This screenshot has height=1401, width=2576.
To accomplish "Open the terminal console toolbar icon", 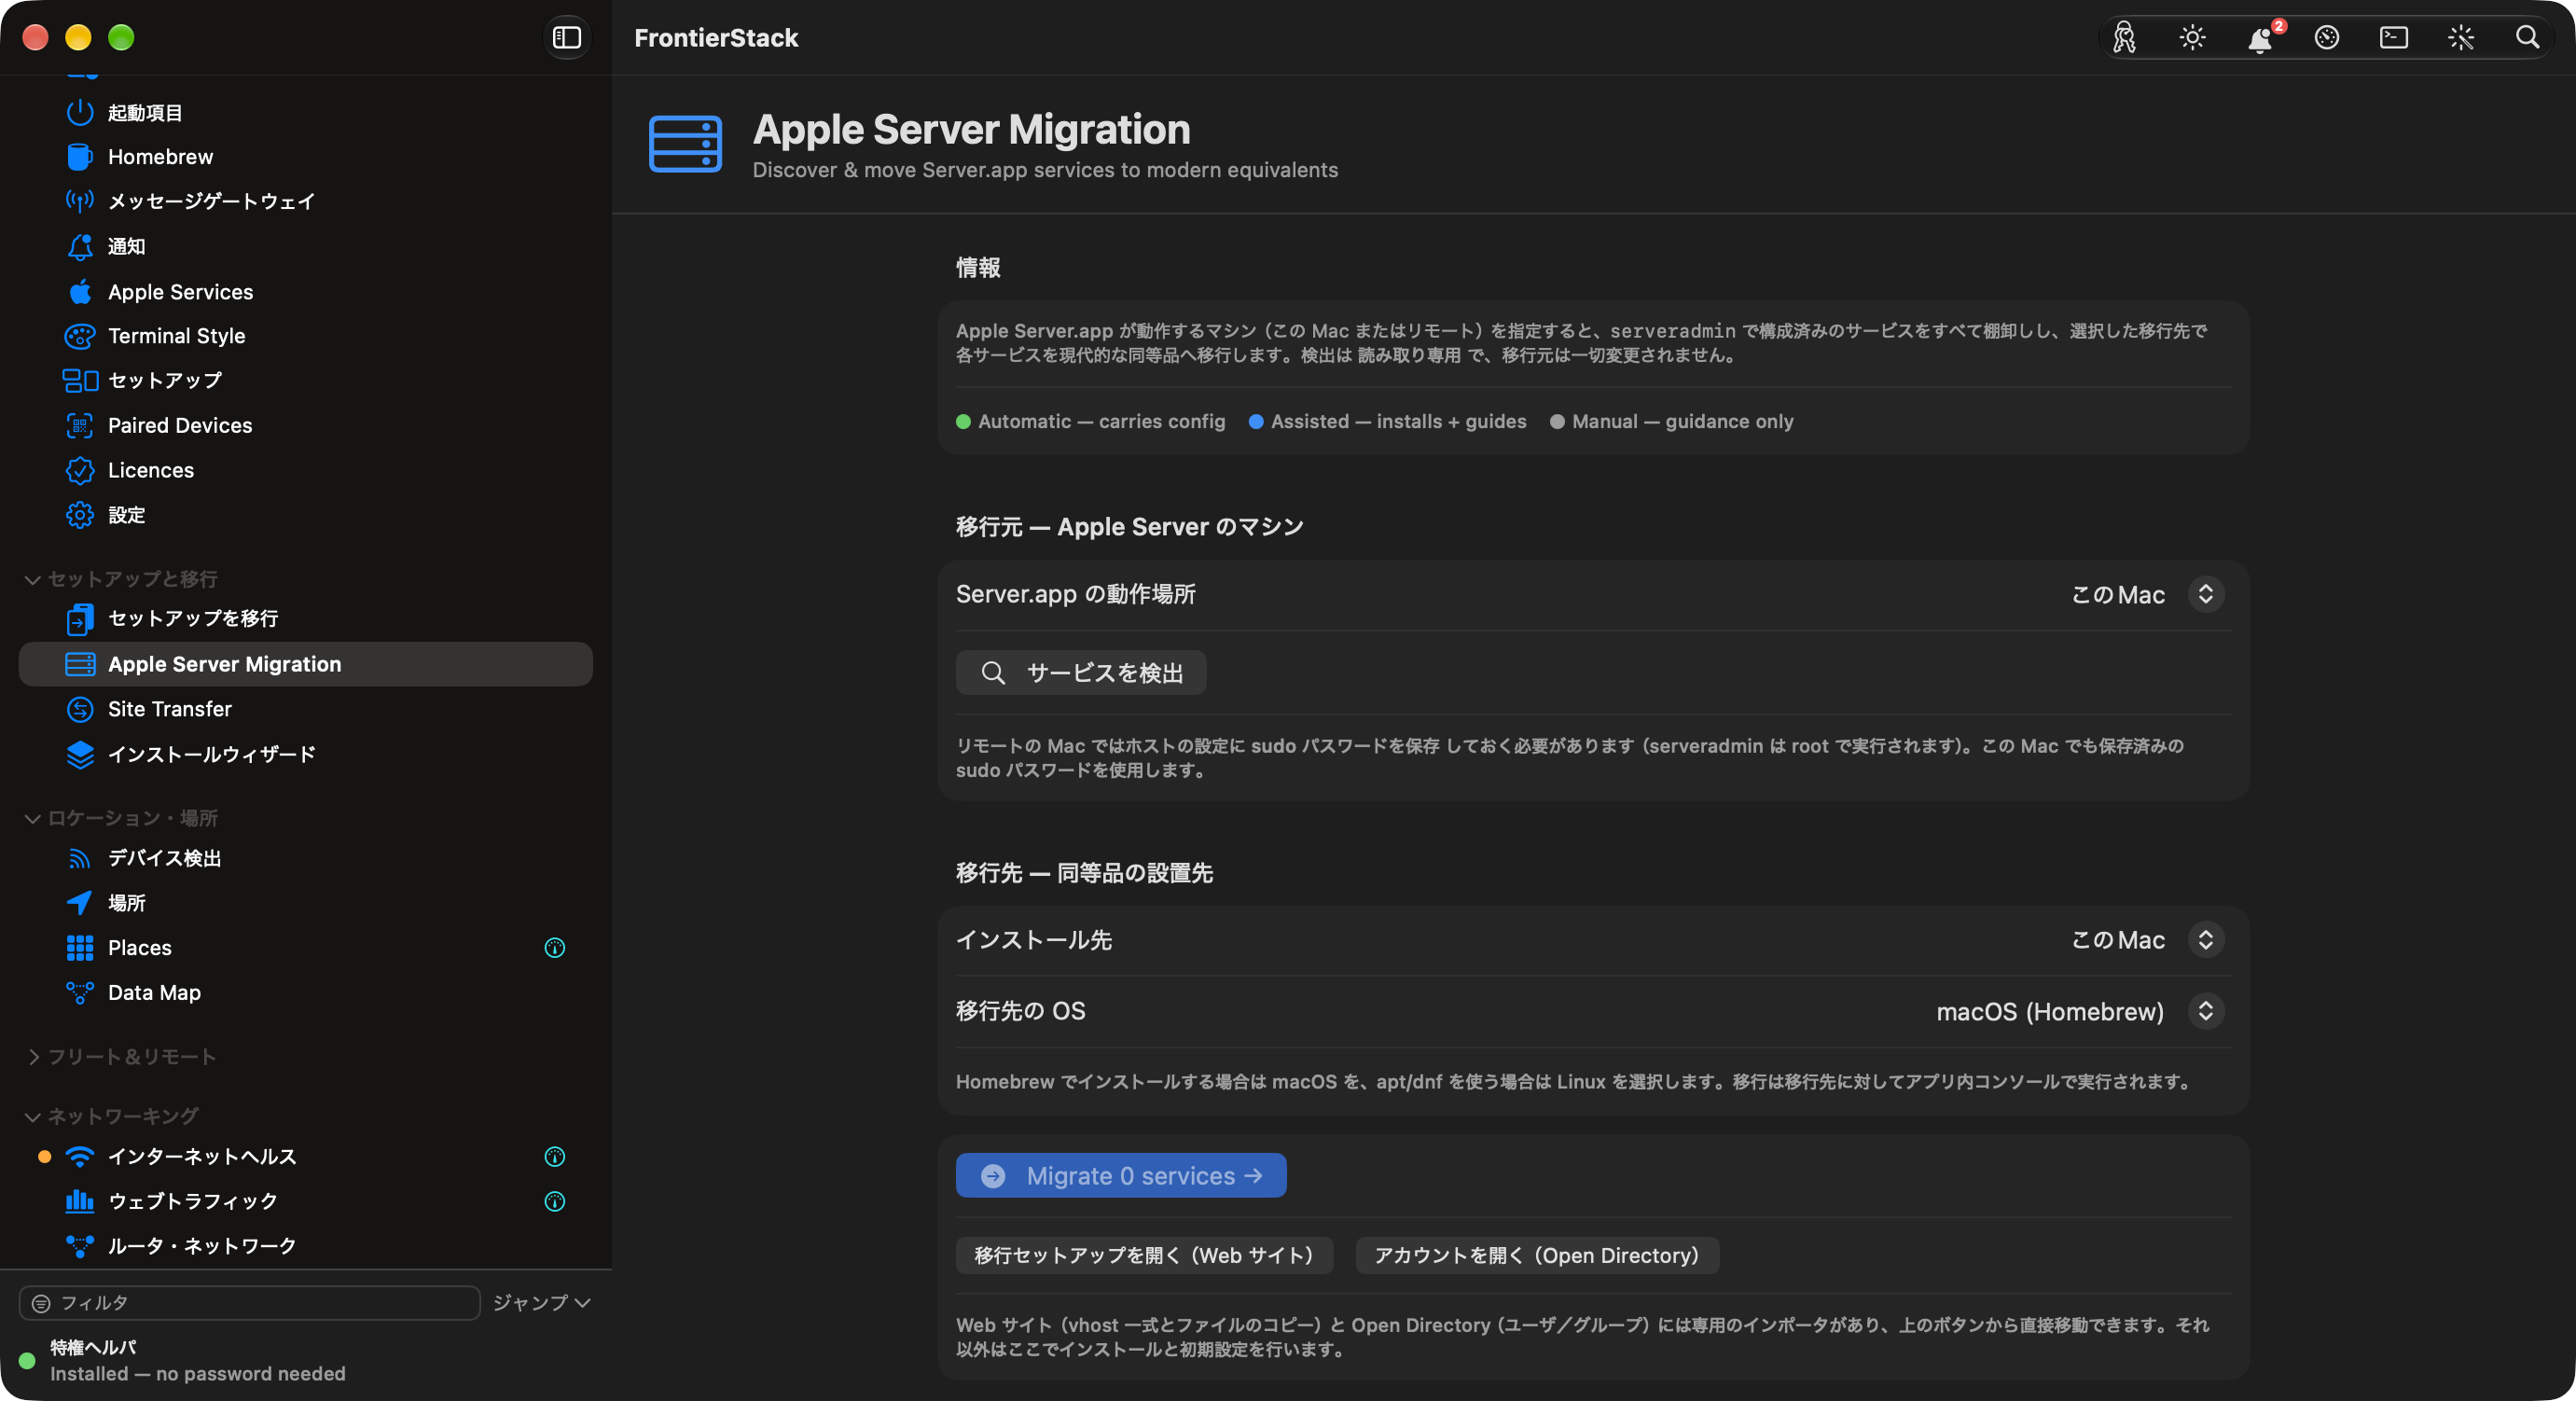I will (x=2393, y=38).
